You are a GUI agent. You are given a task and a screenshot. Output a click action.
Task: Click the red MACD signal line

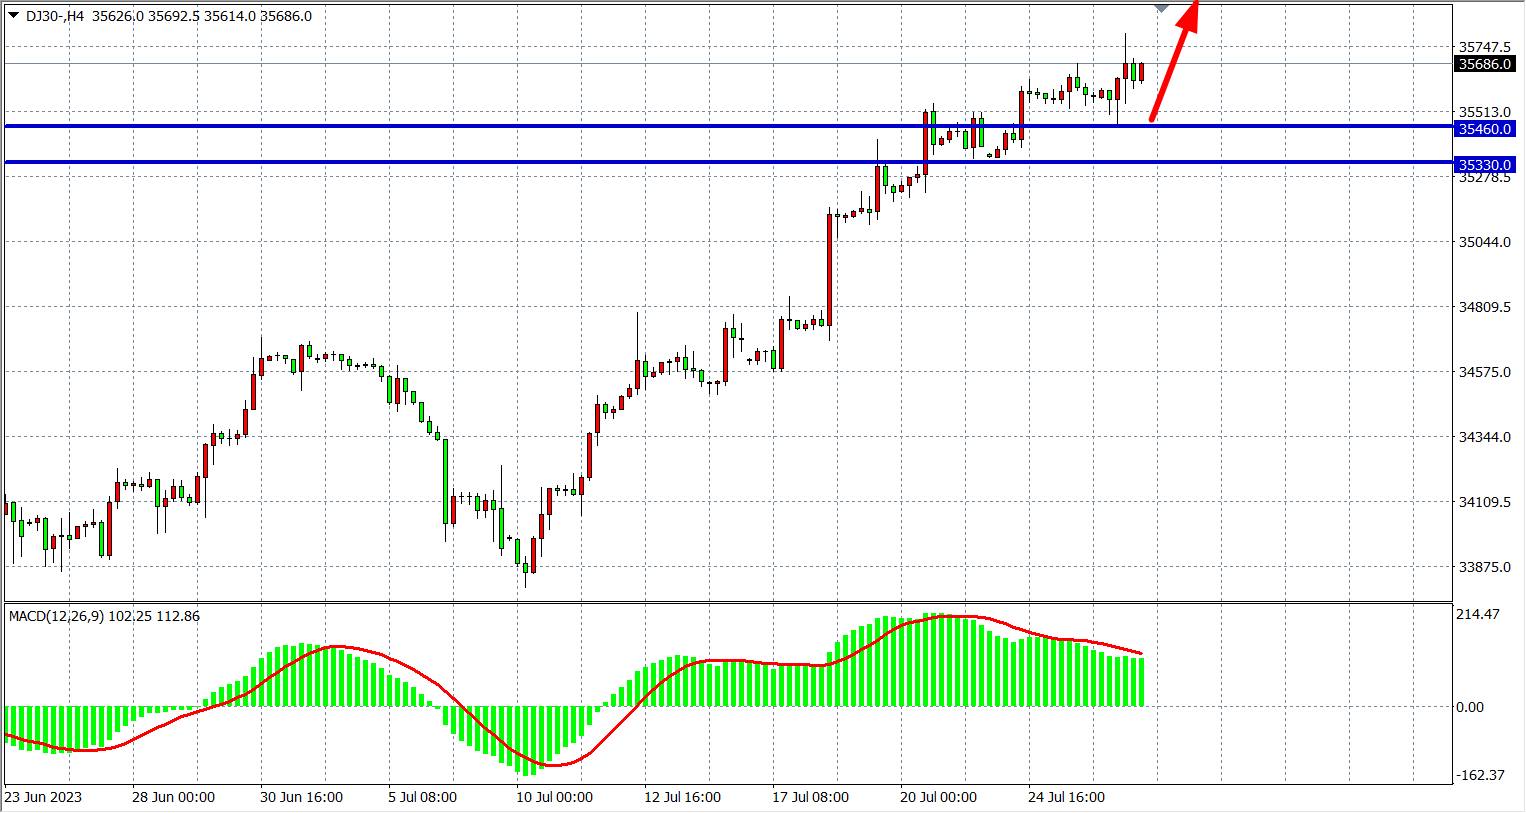click(x=380, y=657)
